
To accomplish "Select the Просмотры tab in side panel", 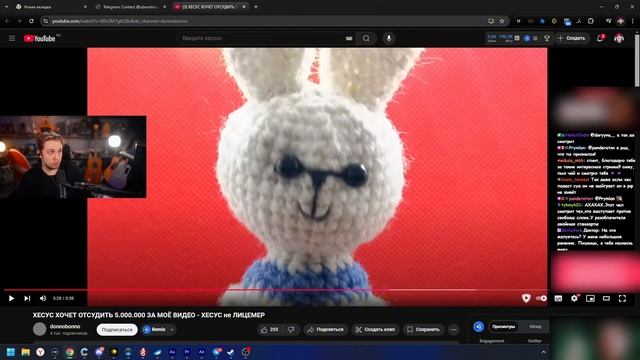I will coord(503,327).
